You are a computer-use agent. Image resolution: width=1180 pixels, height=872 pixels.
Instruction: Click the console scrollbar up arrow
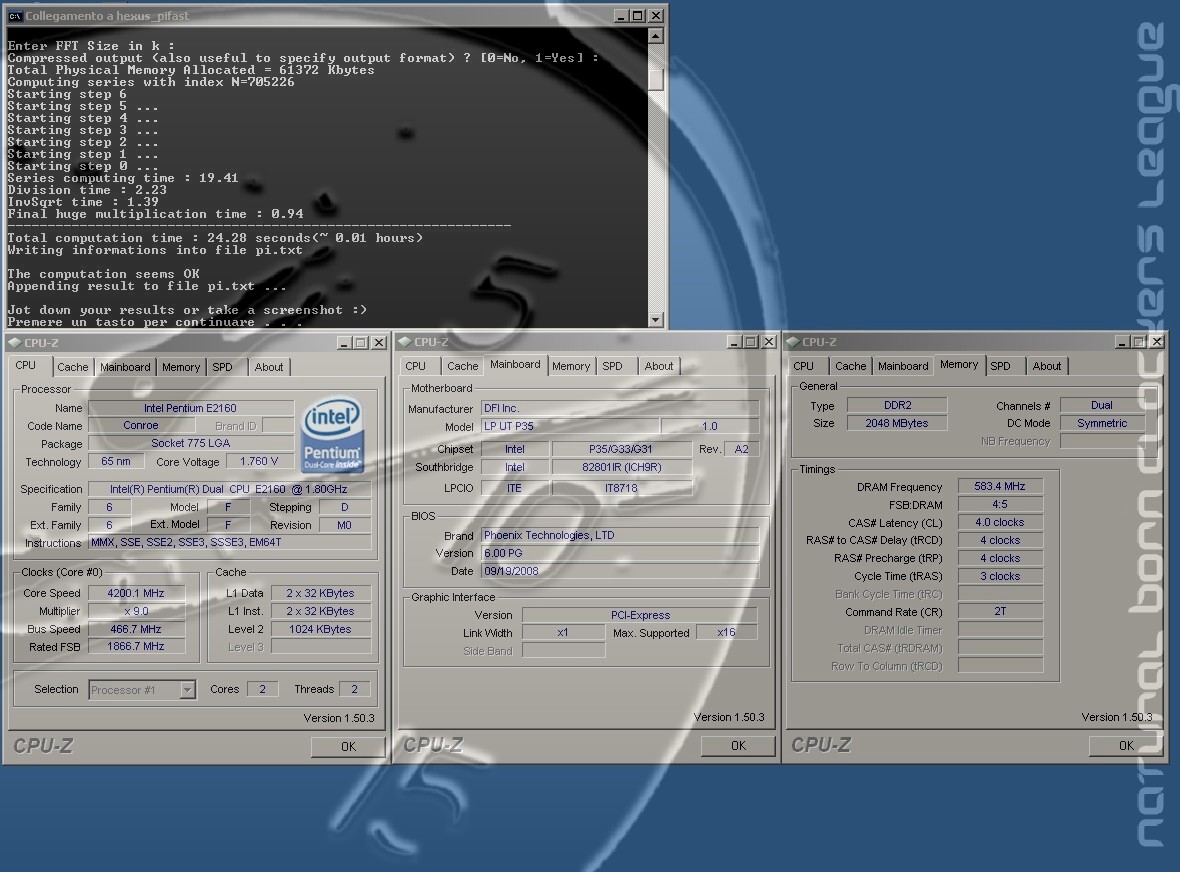click(x=655, y=36)
